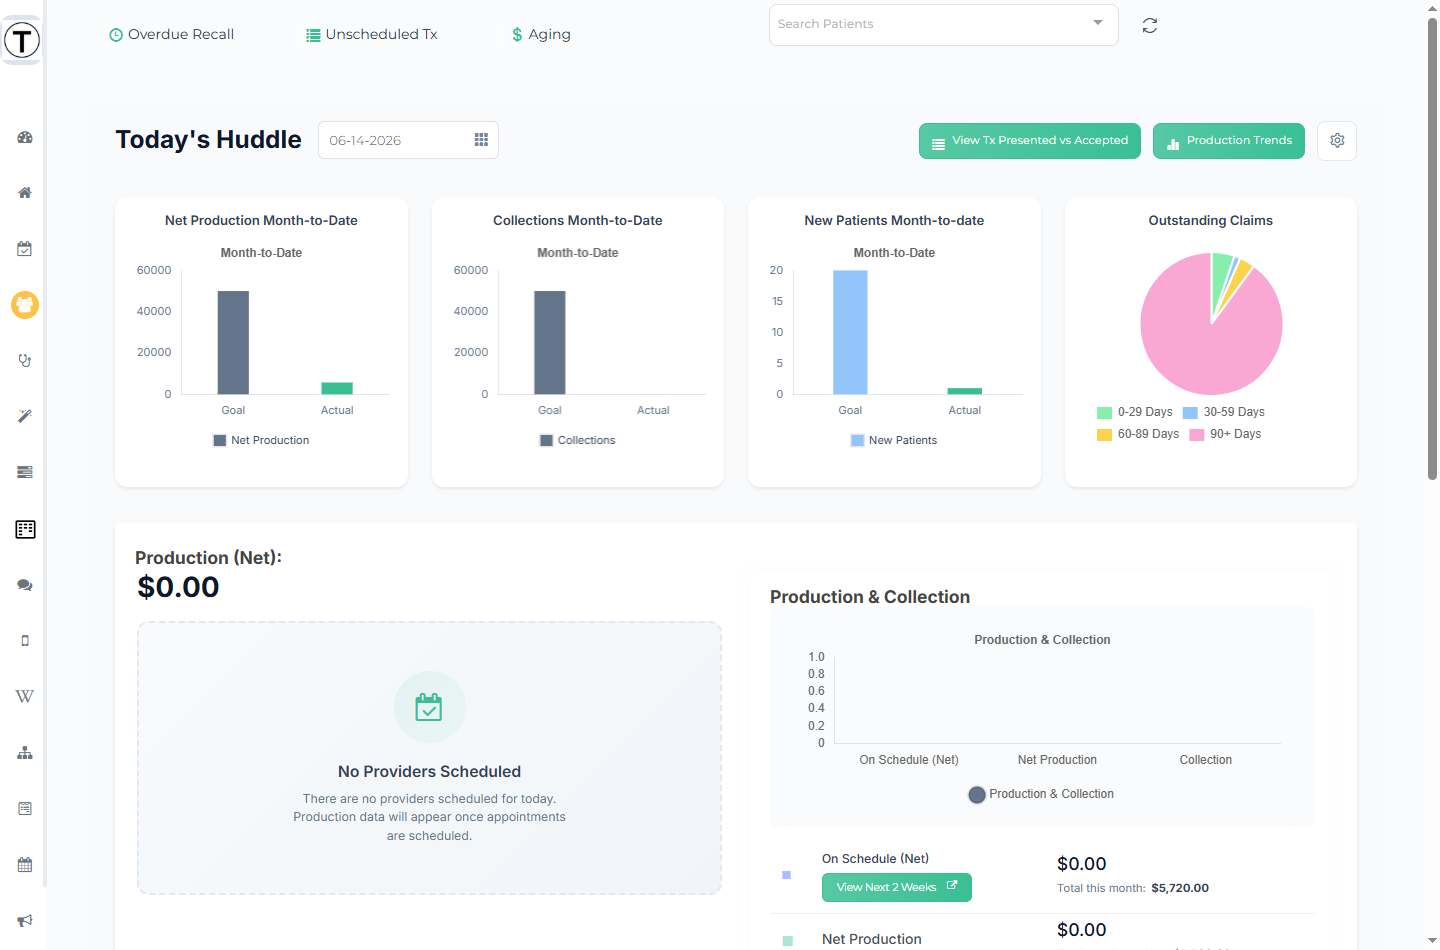Open the list form icon above calendar grid

[x=25, y=808]
